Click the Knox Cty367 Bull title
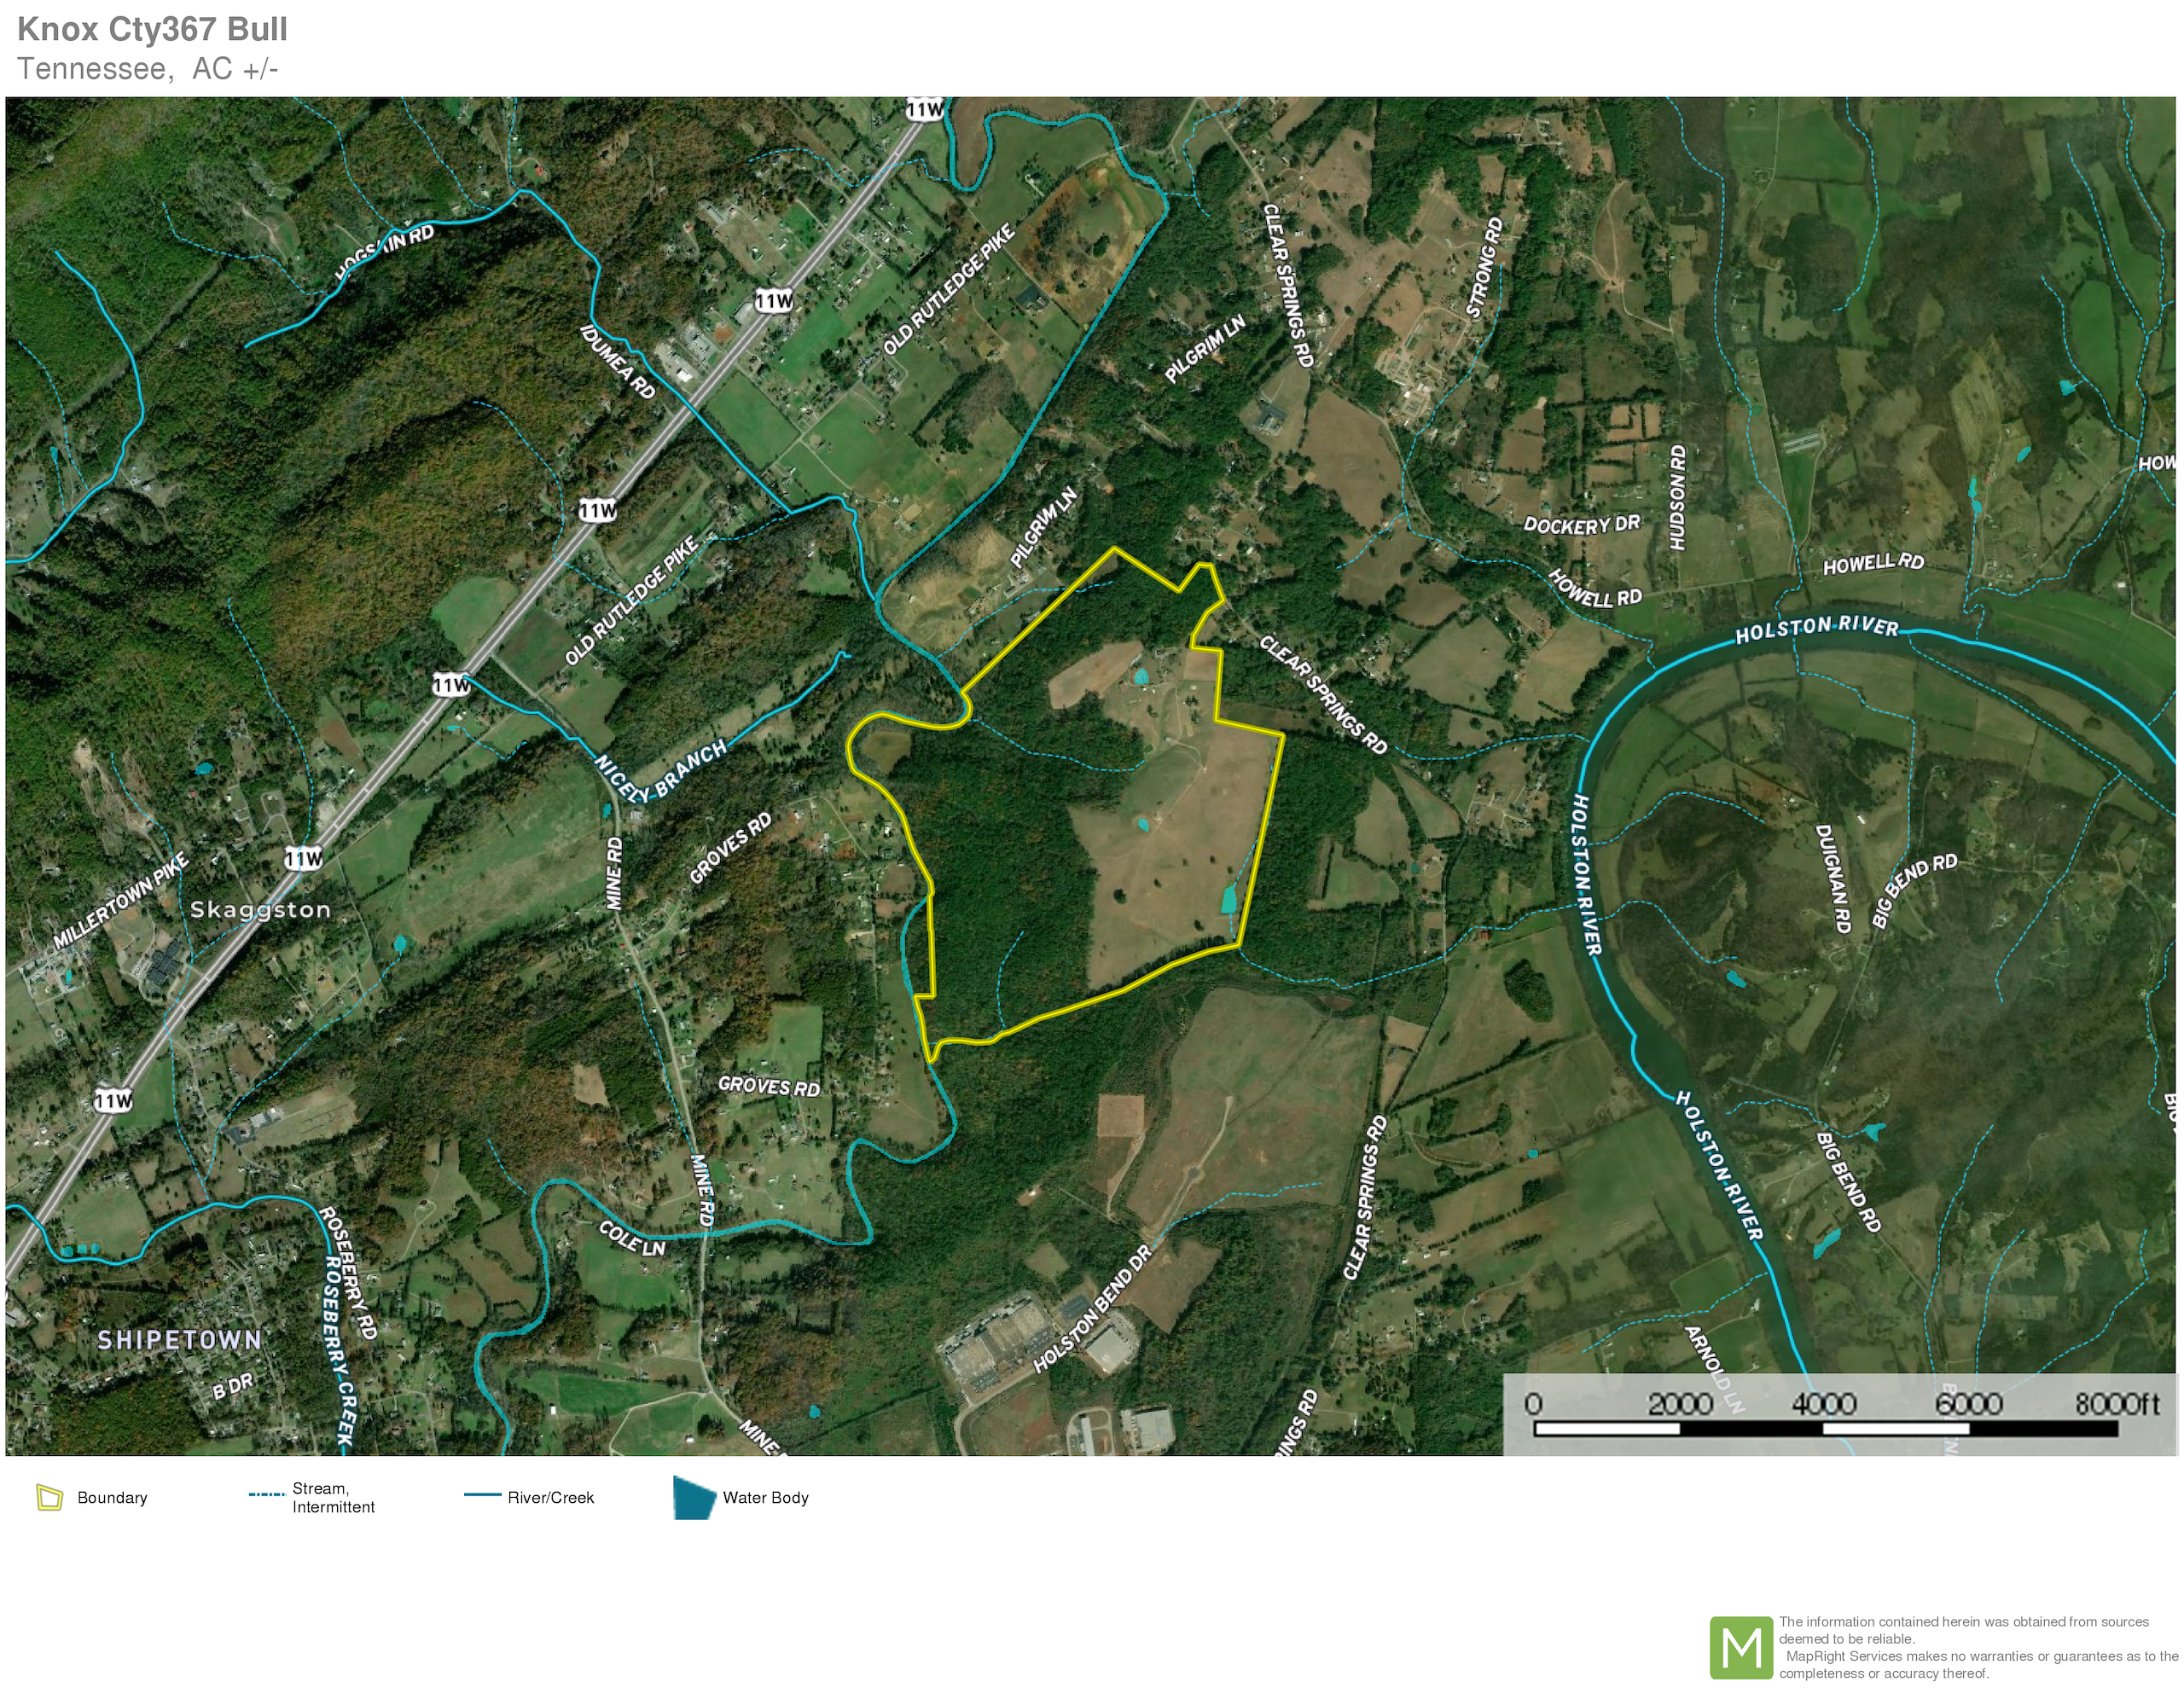This screenshot has height=1688, width=2184. (x=152, y=29)
